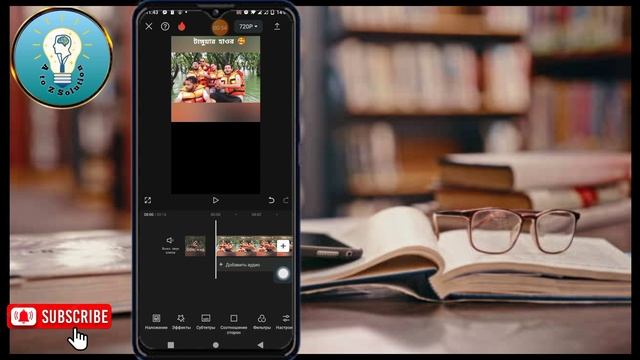Tap the export upload arrow icon
Viewport: 640px width, 360px height.
pos(277,27)
